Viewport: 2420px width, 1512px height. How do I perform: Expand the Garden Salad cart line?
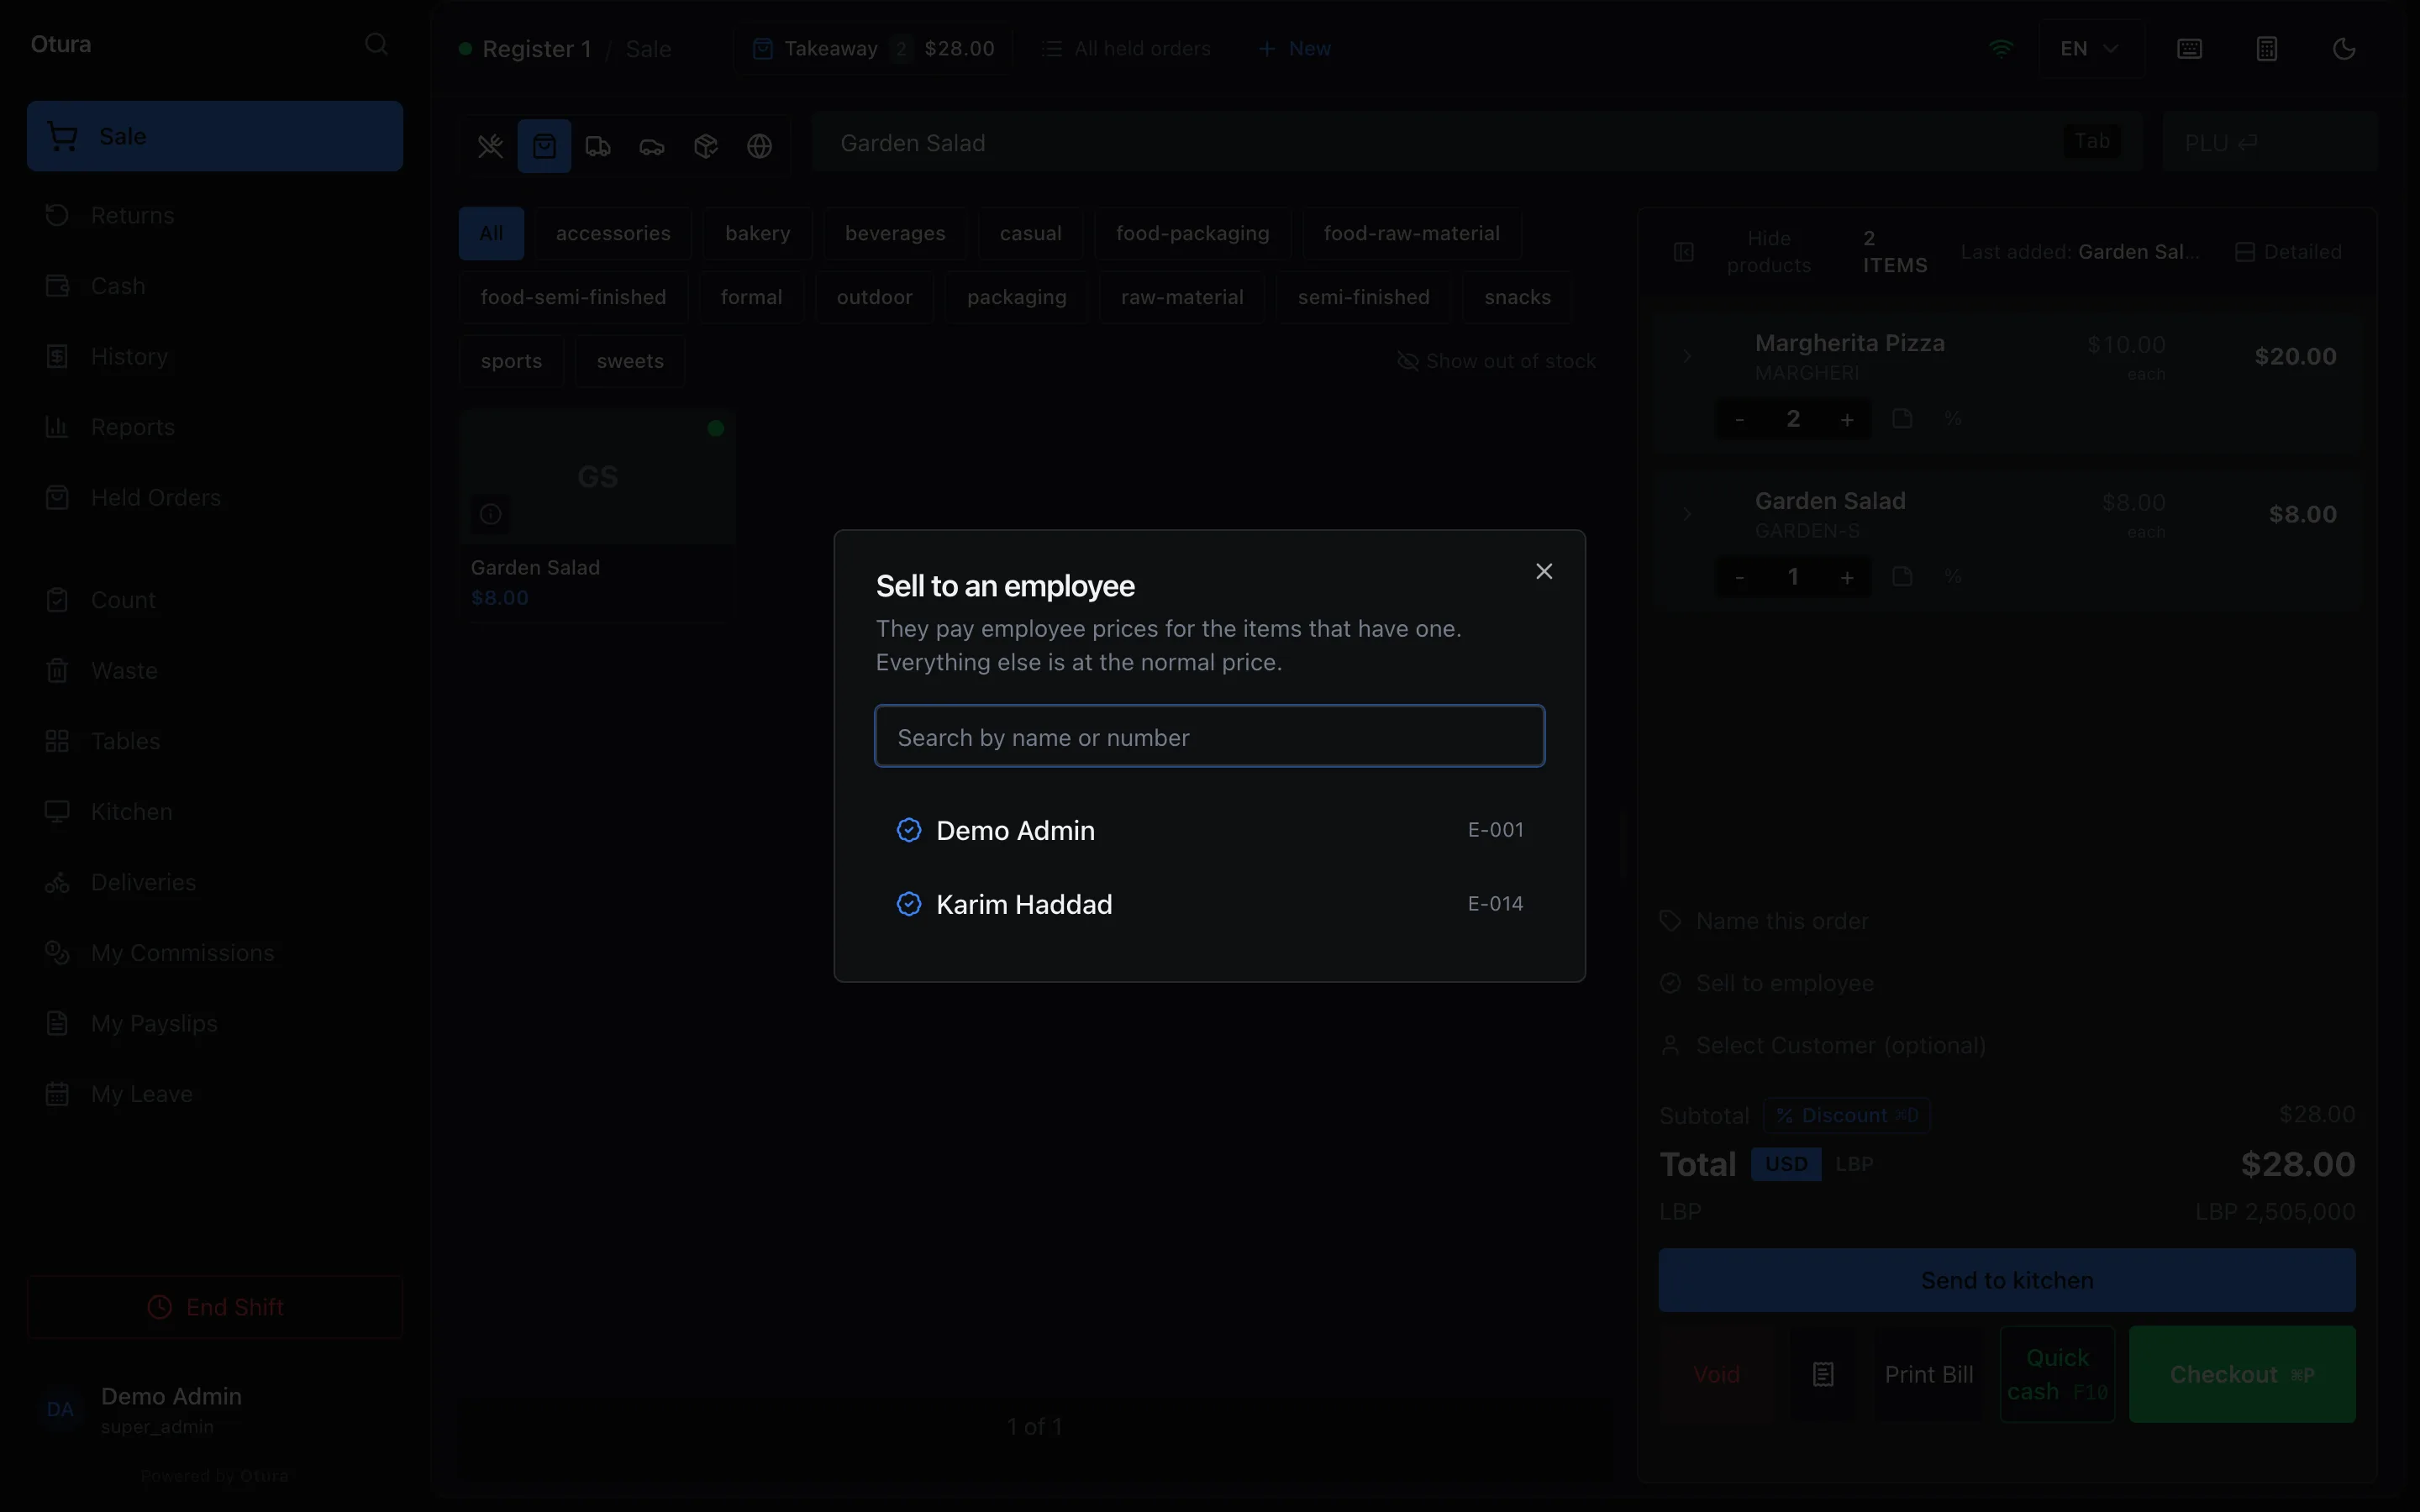pos(1687,514)
